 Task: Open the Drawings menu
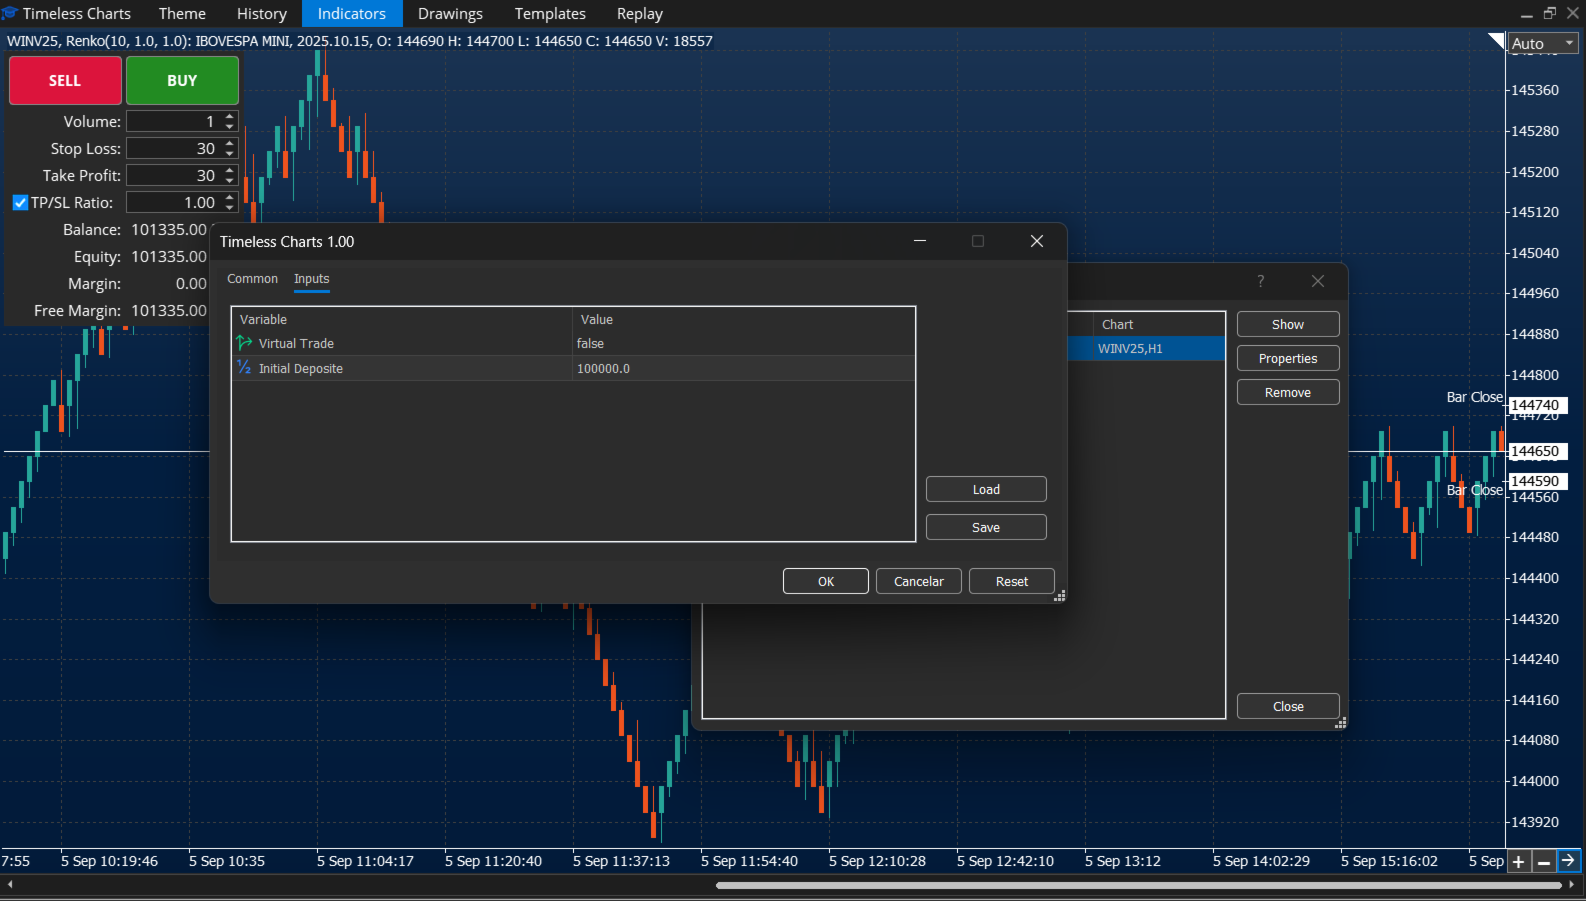pyautogui.click(x=450, y=13)
